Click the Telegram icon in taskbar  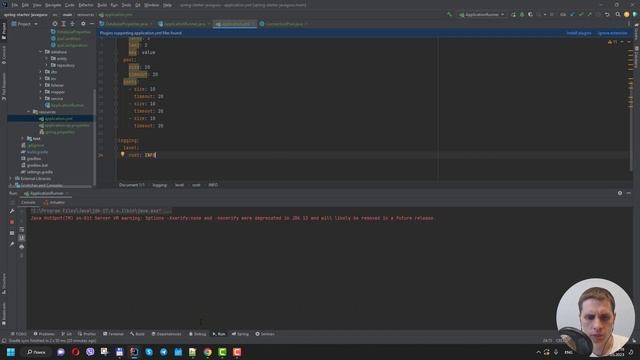164,352
